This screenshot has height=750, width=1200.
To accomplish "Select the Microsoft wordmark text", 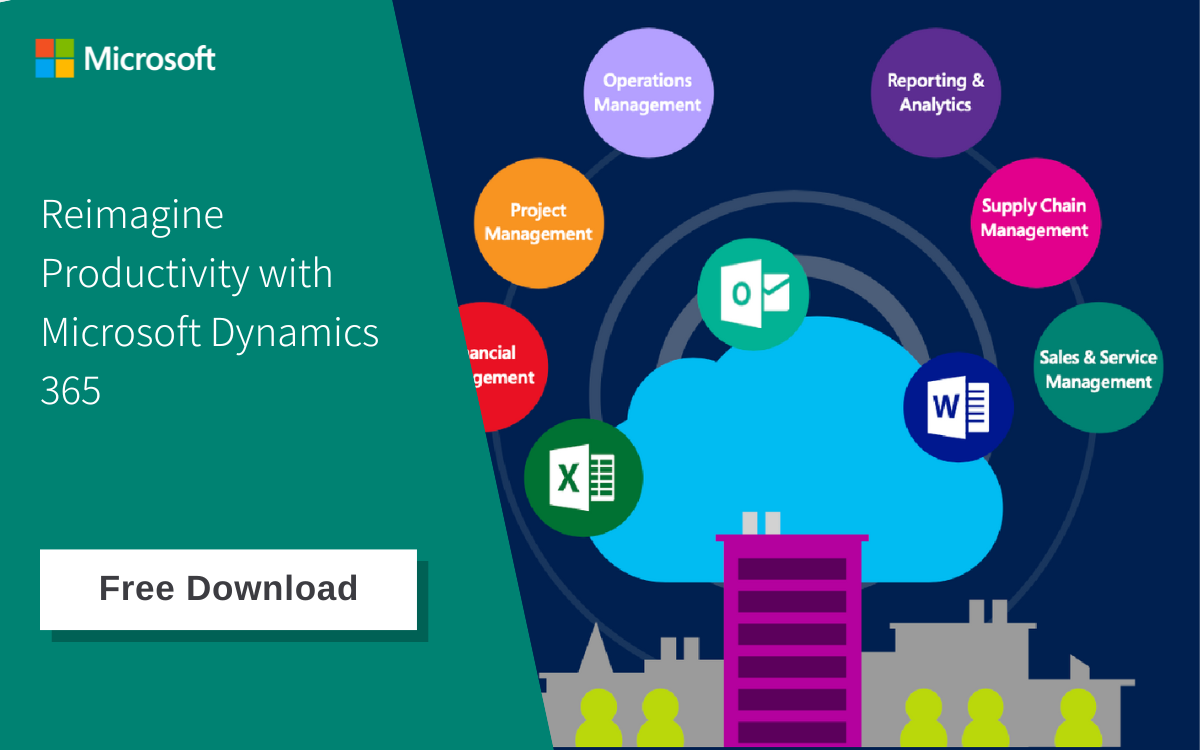I will [150, 58].
